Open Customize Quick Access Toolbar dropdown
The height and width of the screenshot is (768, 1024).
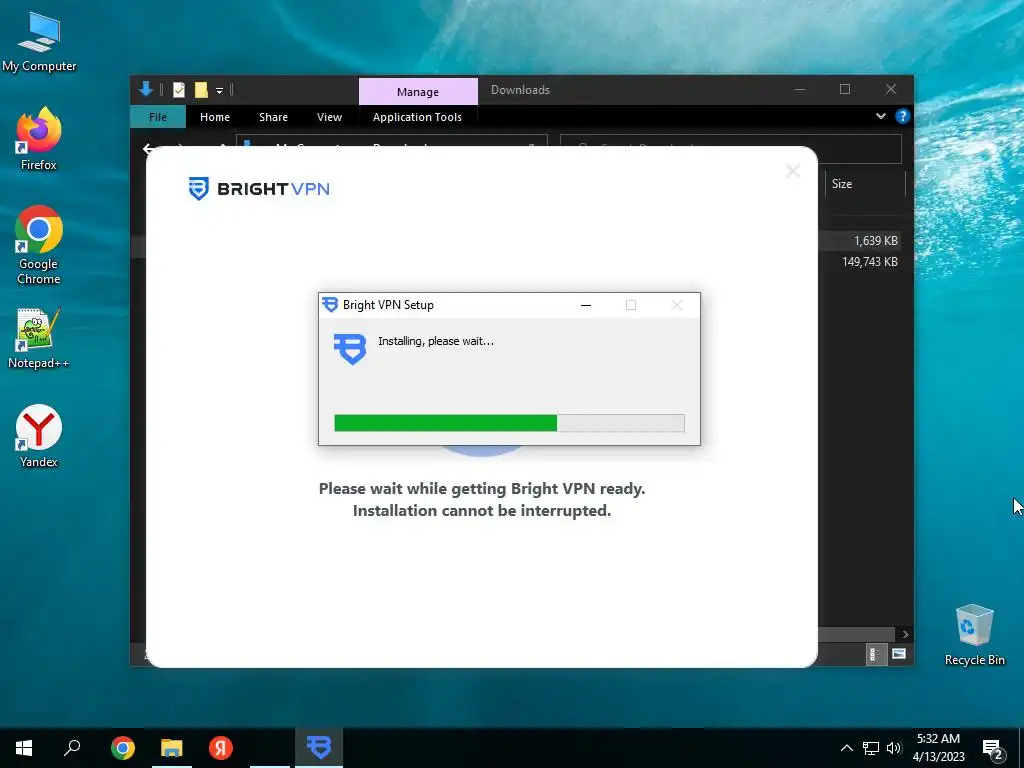coord(219,91)
